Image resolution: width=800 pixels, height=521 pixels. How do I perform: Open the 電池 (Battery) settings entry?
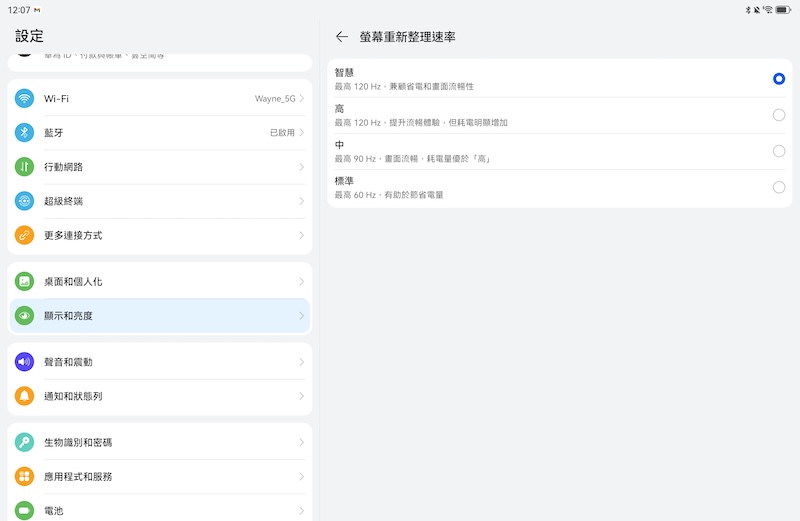(x=160, y=509)
